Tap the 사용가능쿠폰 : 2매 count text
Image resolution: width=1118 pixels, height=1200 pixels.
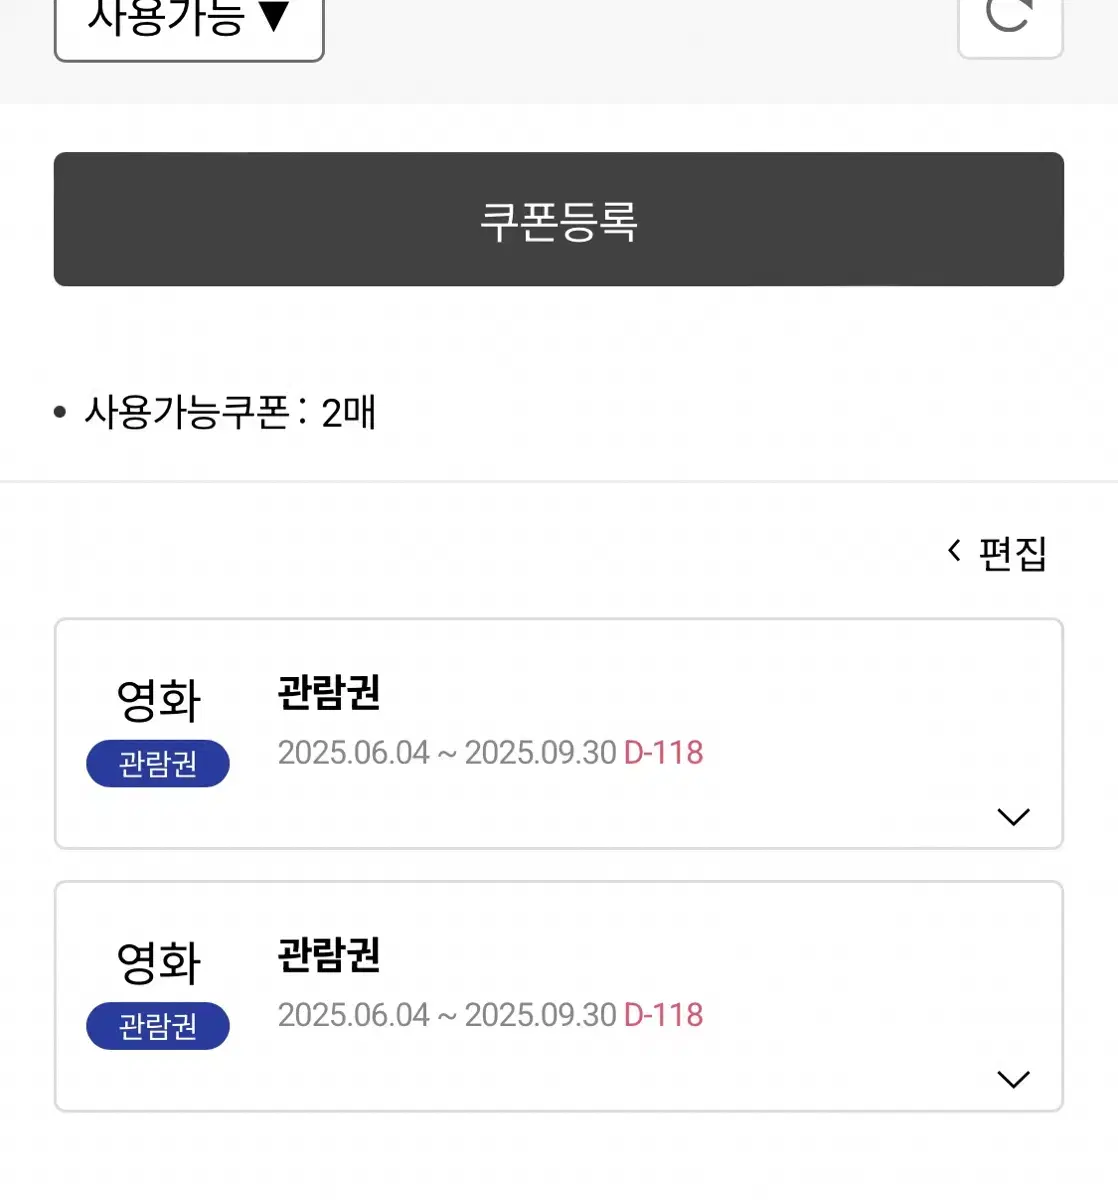[x=229, y=412]
